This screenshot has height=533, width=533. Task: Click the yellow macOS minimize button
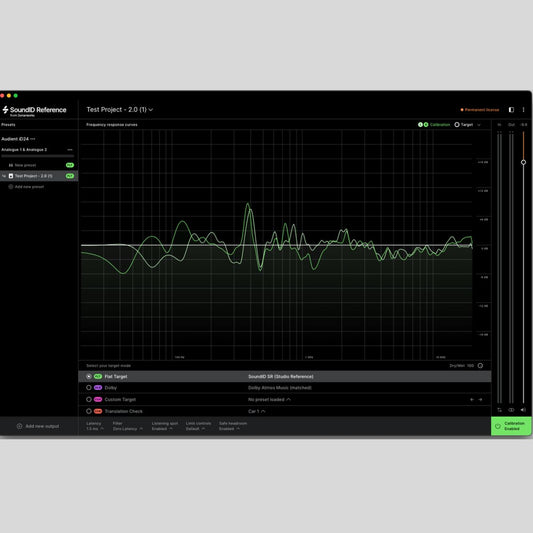pos(9,96)
